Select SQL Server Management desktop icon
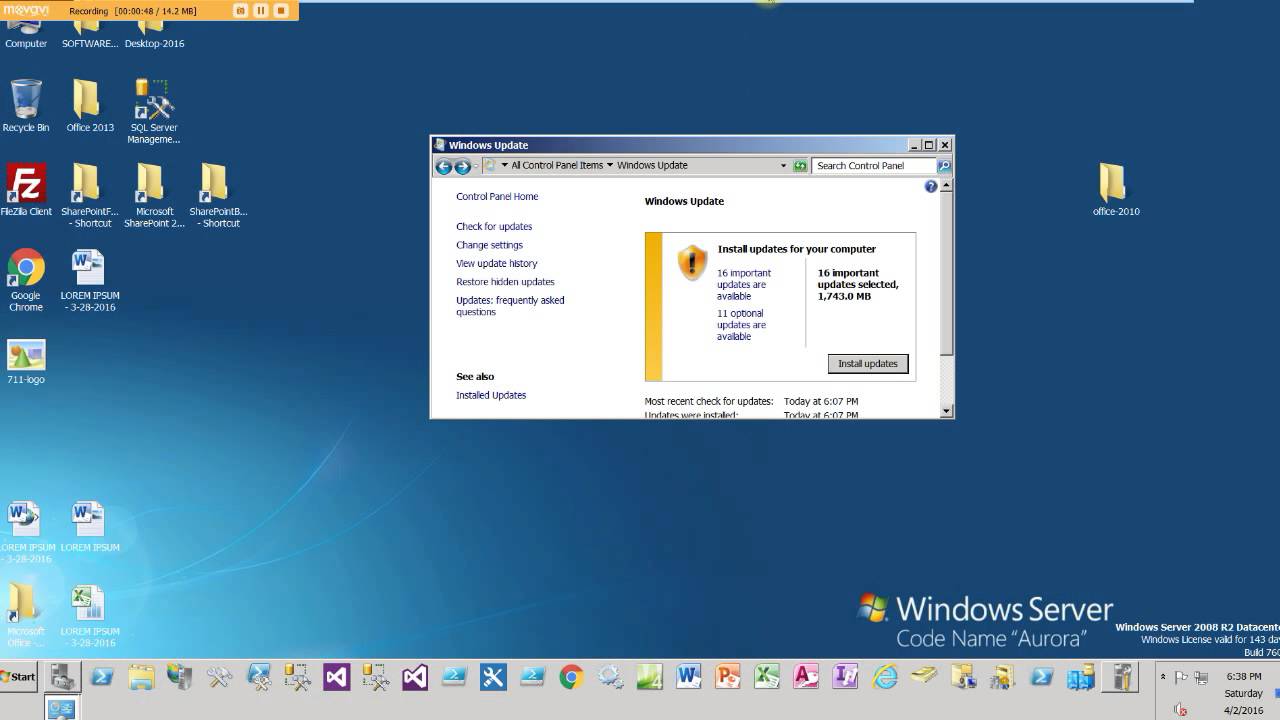Image resolution: width=1280 pixels, height=720 pixels. [154, 111]
